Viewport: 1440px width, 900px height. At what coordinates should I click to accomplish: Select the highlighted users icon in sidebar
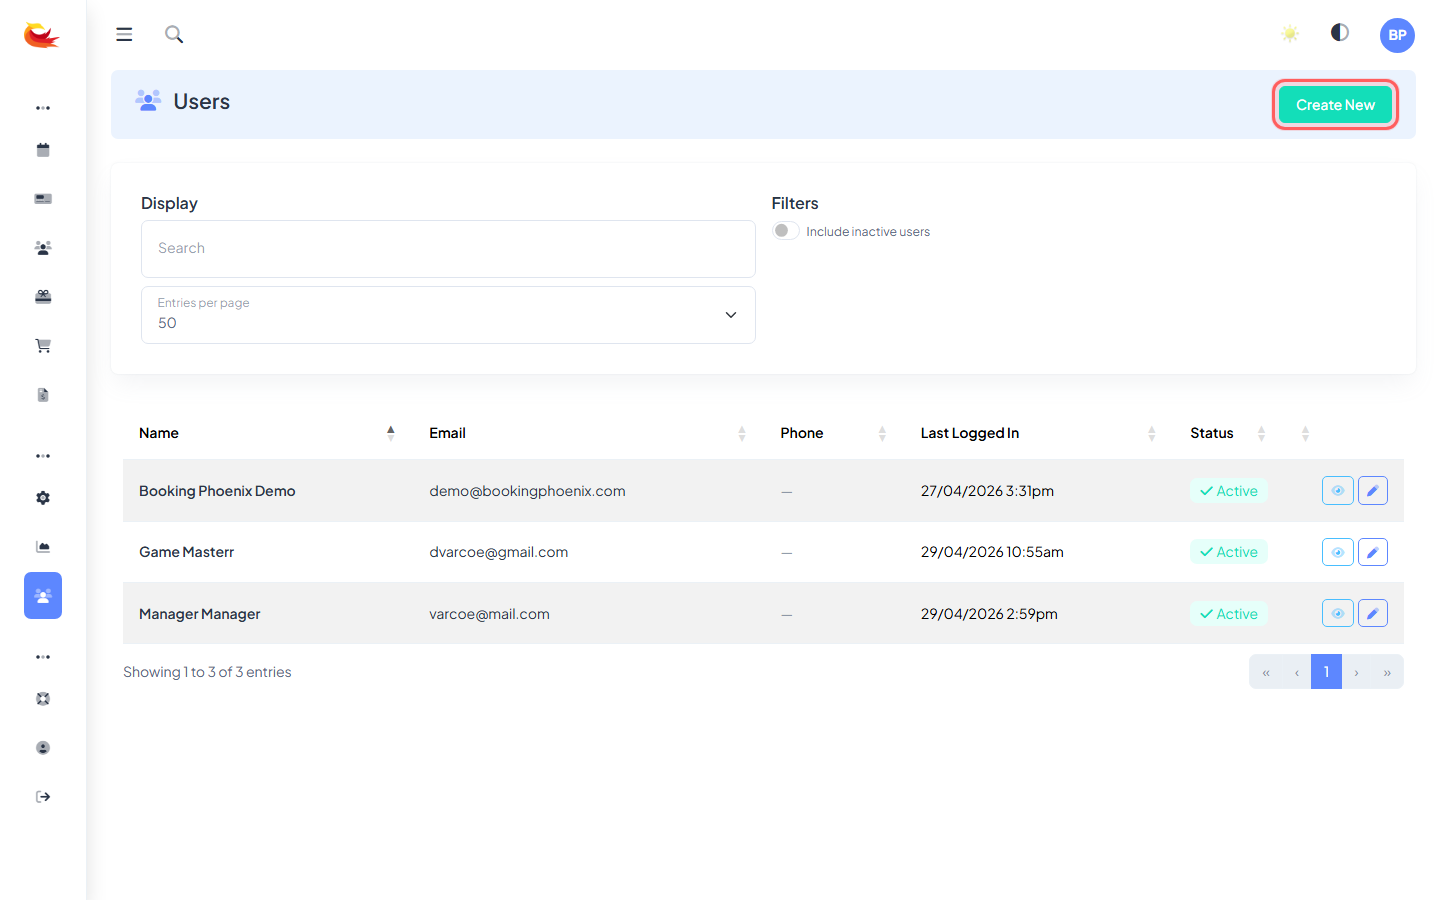tap(43, 596)
